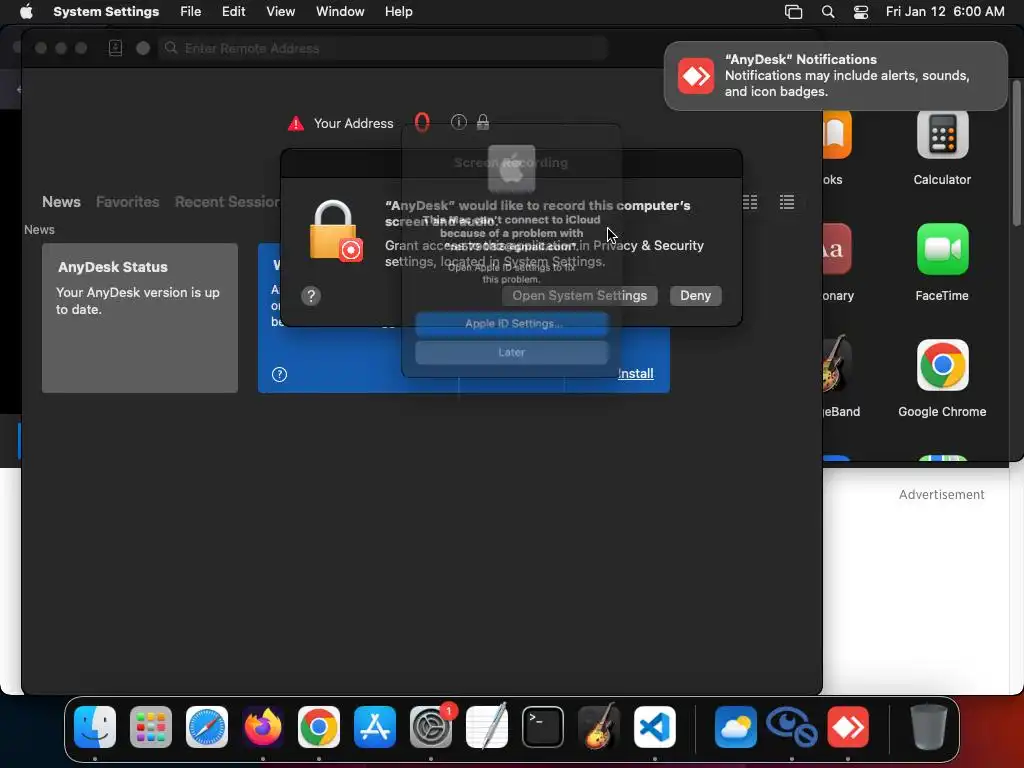Click the date and time in menu bar
This screenshot has height=768, width=1024.
[x=945, y=12]
